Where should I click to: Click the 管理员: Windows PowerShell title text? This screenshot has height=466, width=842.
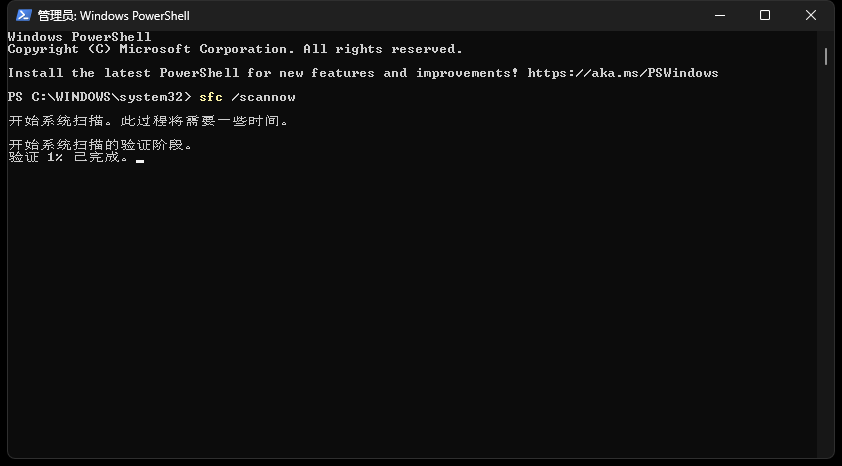point(113,16)
